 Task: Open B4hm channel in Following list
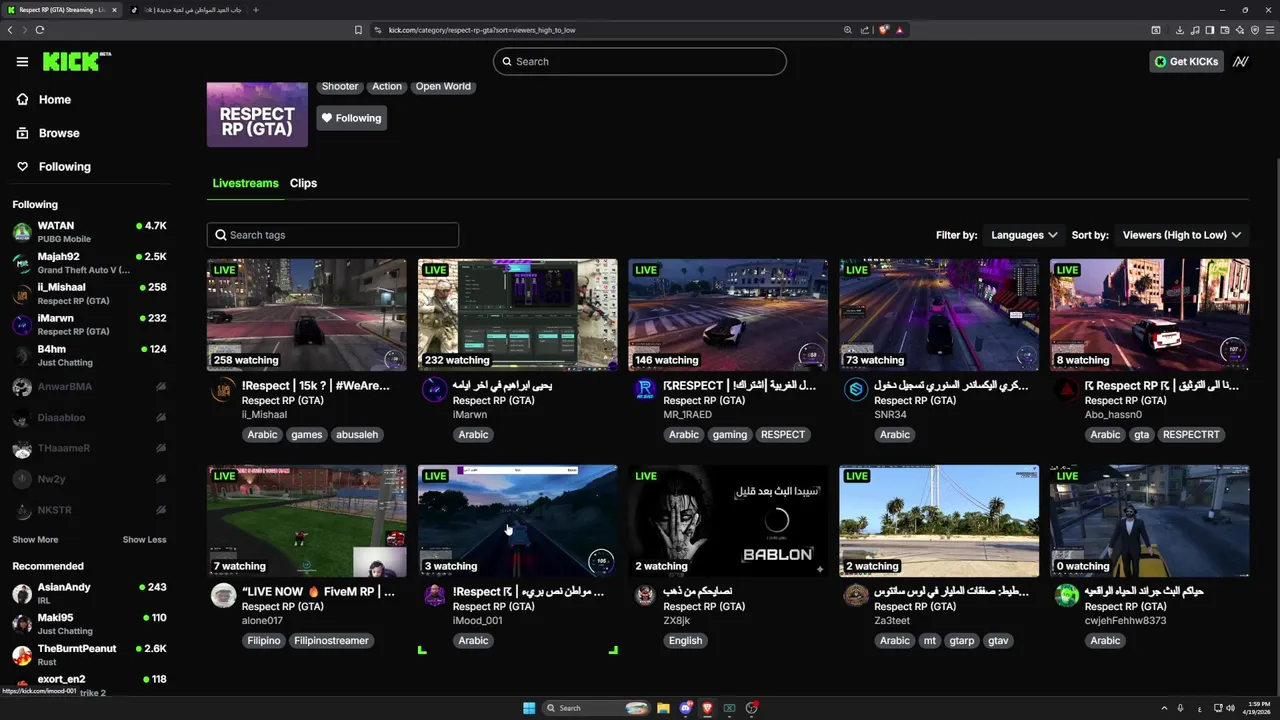pyautogui.click(x=88, y=355)
